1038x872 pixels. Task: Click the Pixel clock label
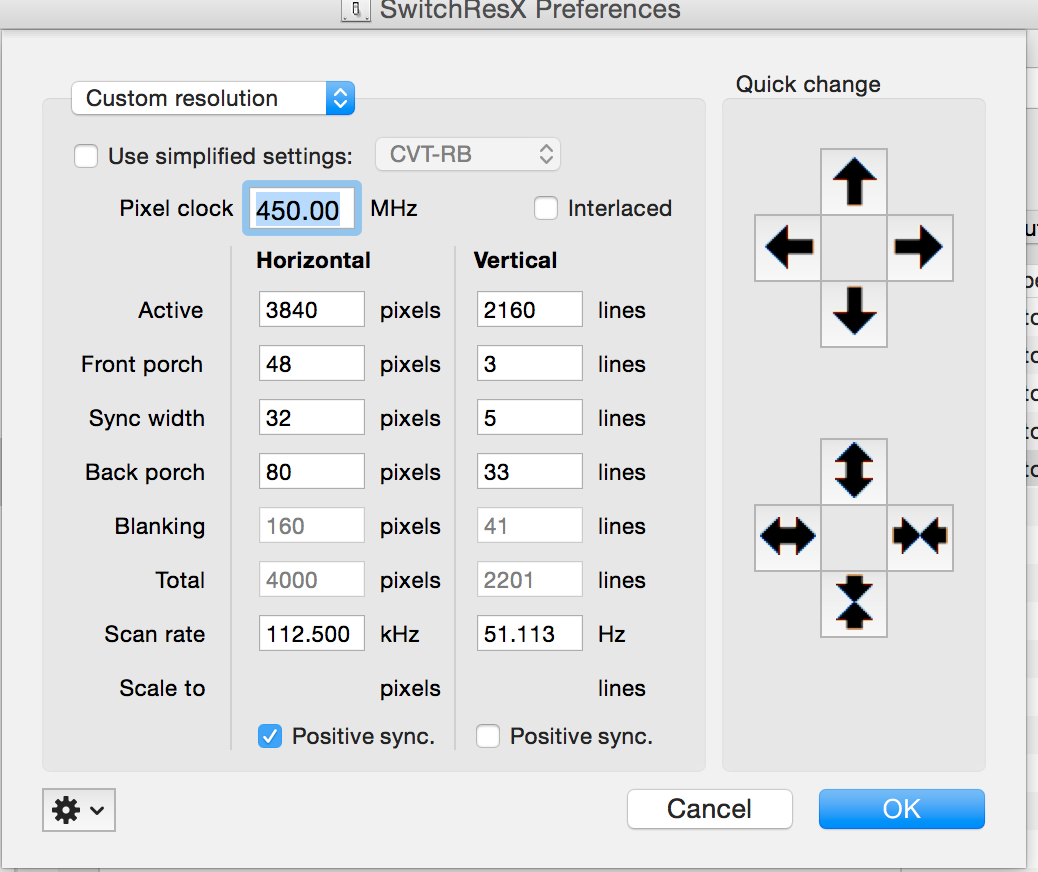[176, 209]
